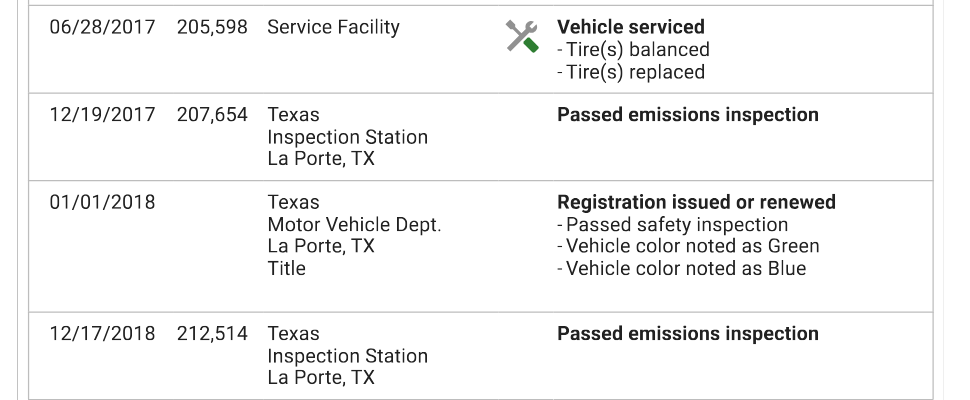The height and width of the screenshot is (400, 970).
Task: Select the 06/28/2017 date entry
Action: tap(103, 28)
